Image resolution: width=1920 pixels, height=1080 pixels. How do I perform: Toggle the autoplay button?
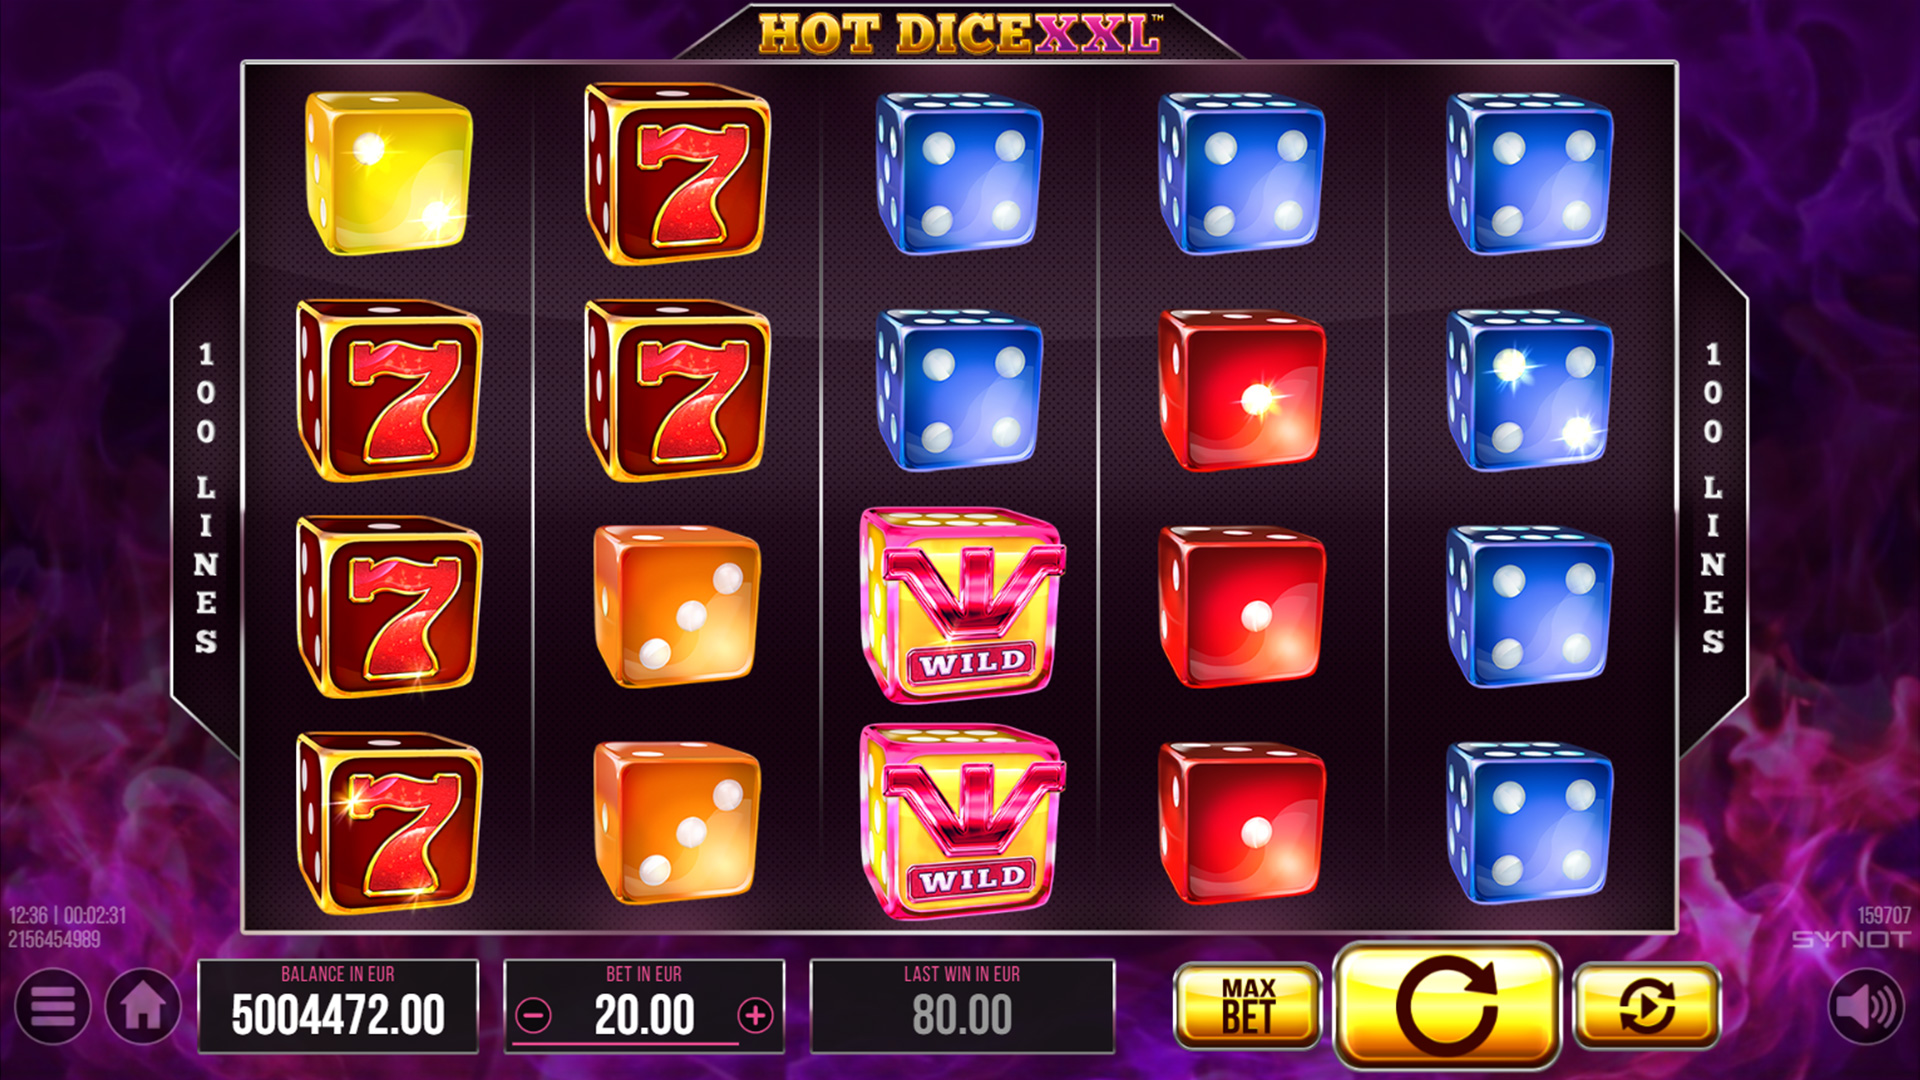coord(1647,1006)
